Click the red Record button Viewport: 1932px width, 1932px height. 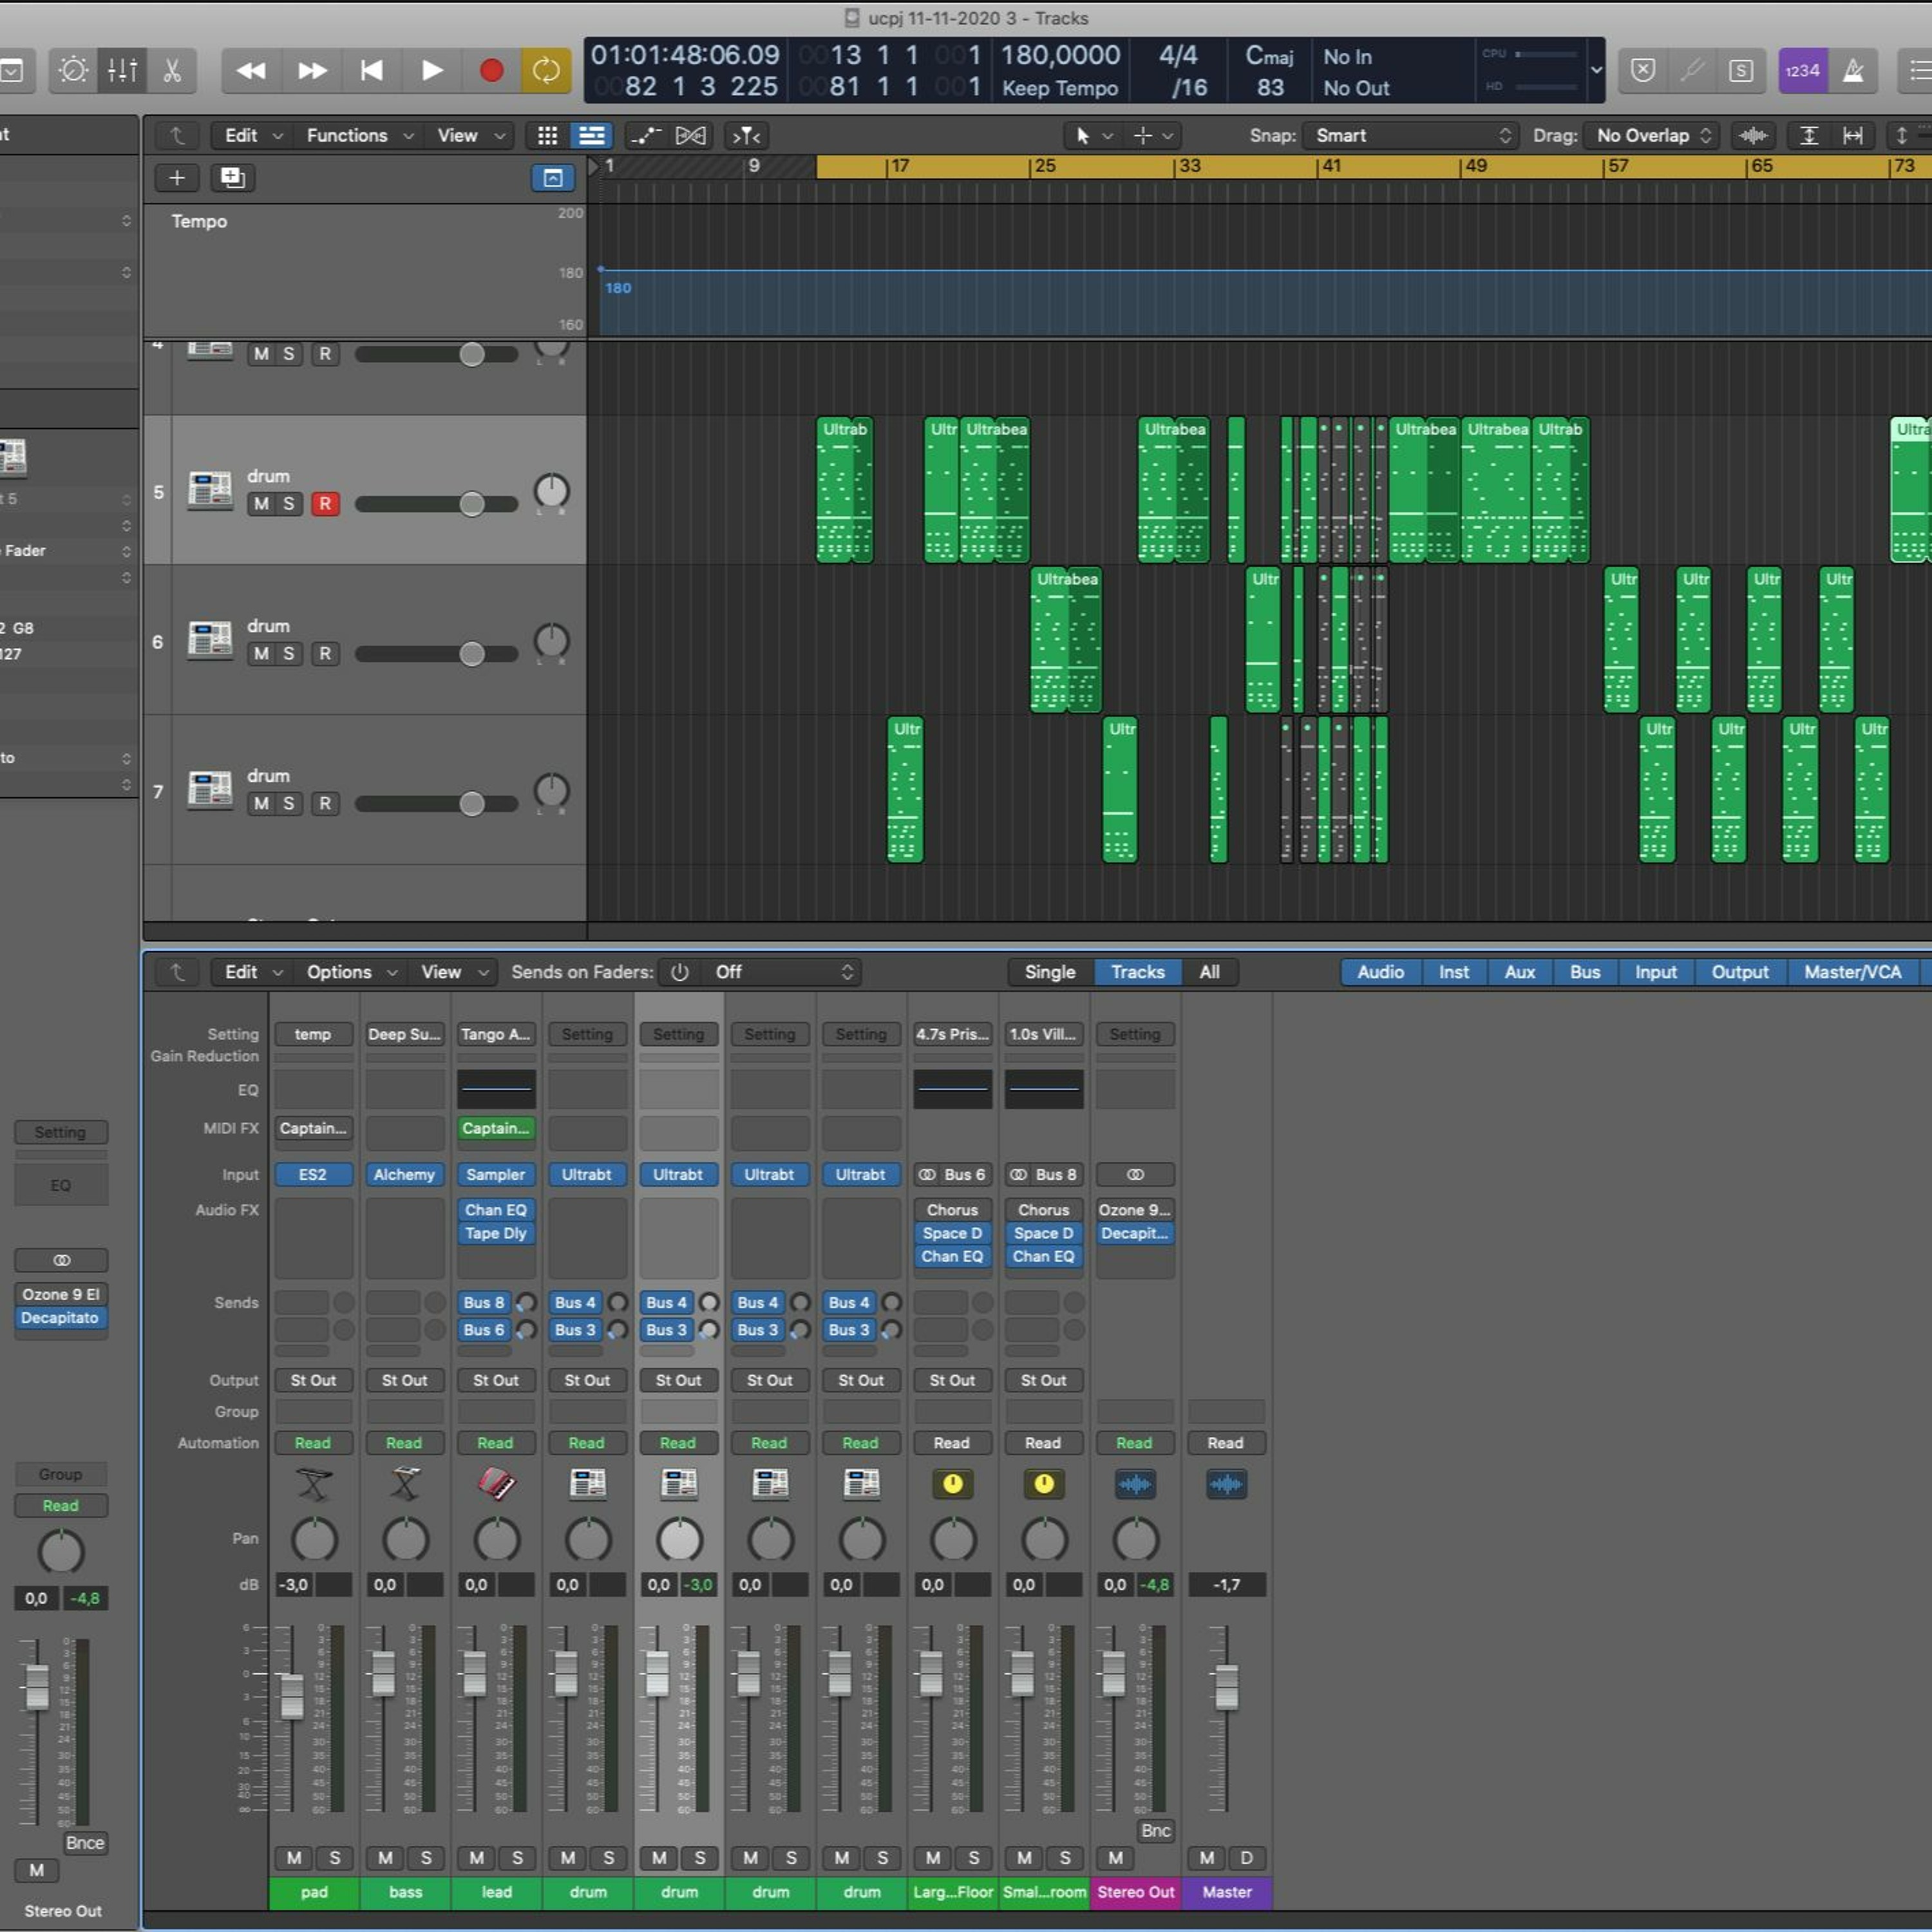491,70
